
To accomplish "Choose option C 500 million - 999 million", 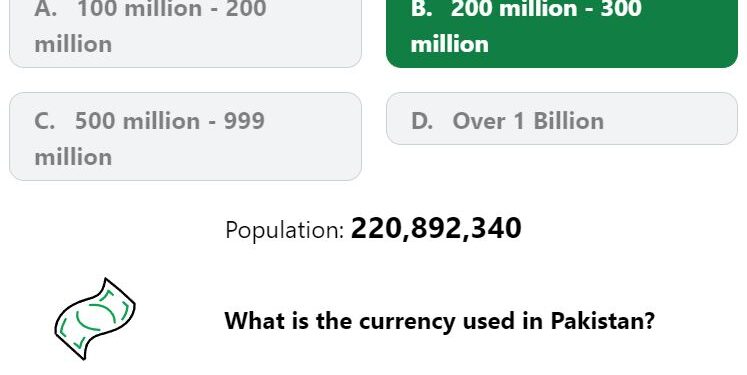I will 185,136.
